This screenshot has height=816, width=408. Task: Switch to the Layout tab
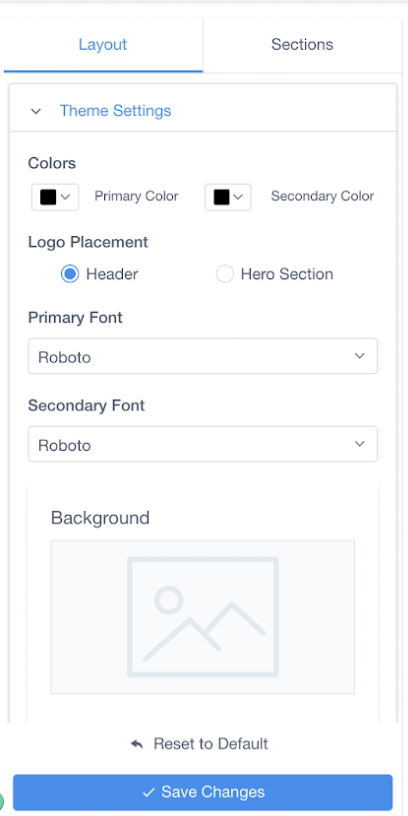pos(103,45)
